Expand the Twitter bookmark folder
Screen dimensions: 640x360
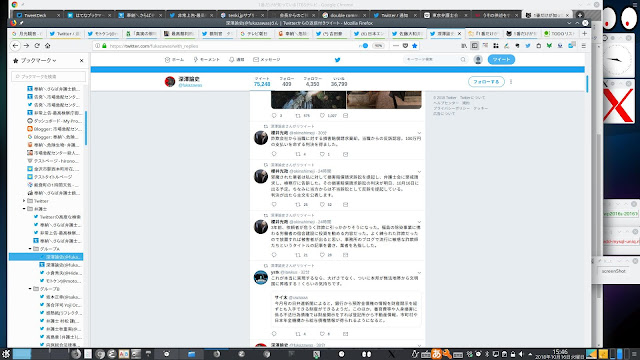[x=24, y=201]
